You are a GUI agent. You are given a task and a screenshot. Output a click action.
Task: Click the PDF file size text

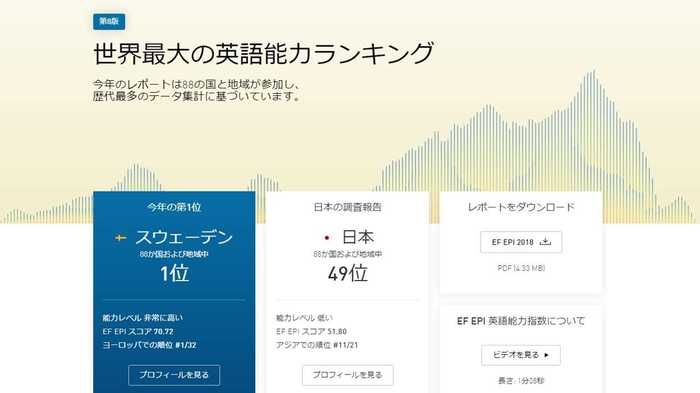pyautogui.click(x=521, y=268)
